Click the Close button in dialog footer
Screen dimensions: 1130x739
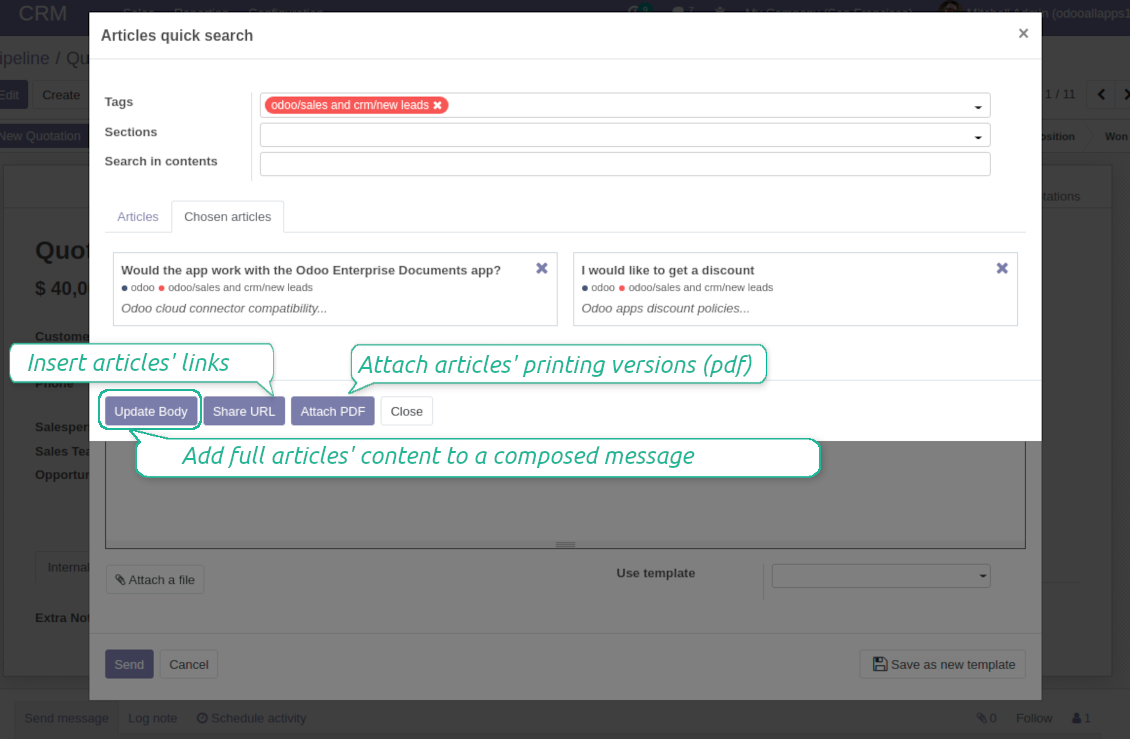point(406,411)
